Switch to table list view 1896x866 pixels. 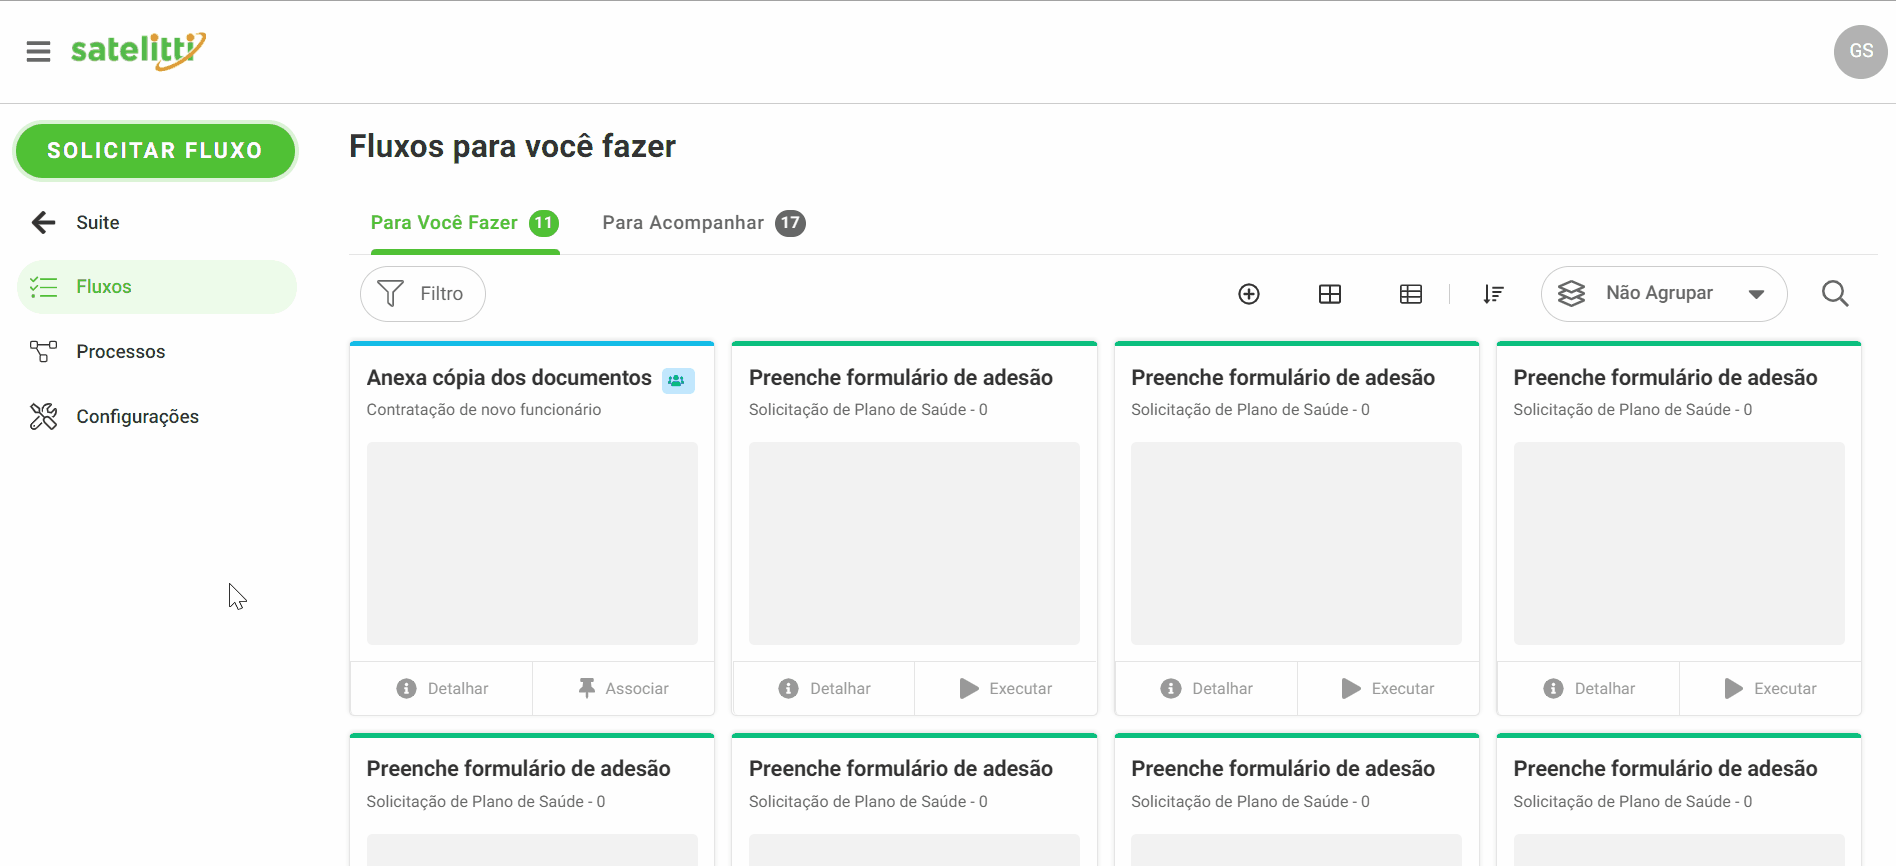click(1411, 294)
